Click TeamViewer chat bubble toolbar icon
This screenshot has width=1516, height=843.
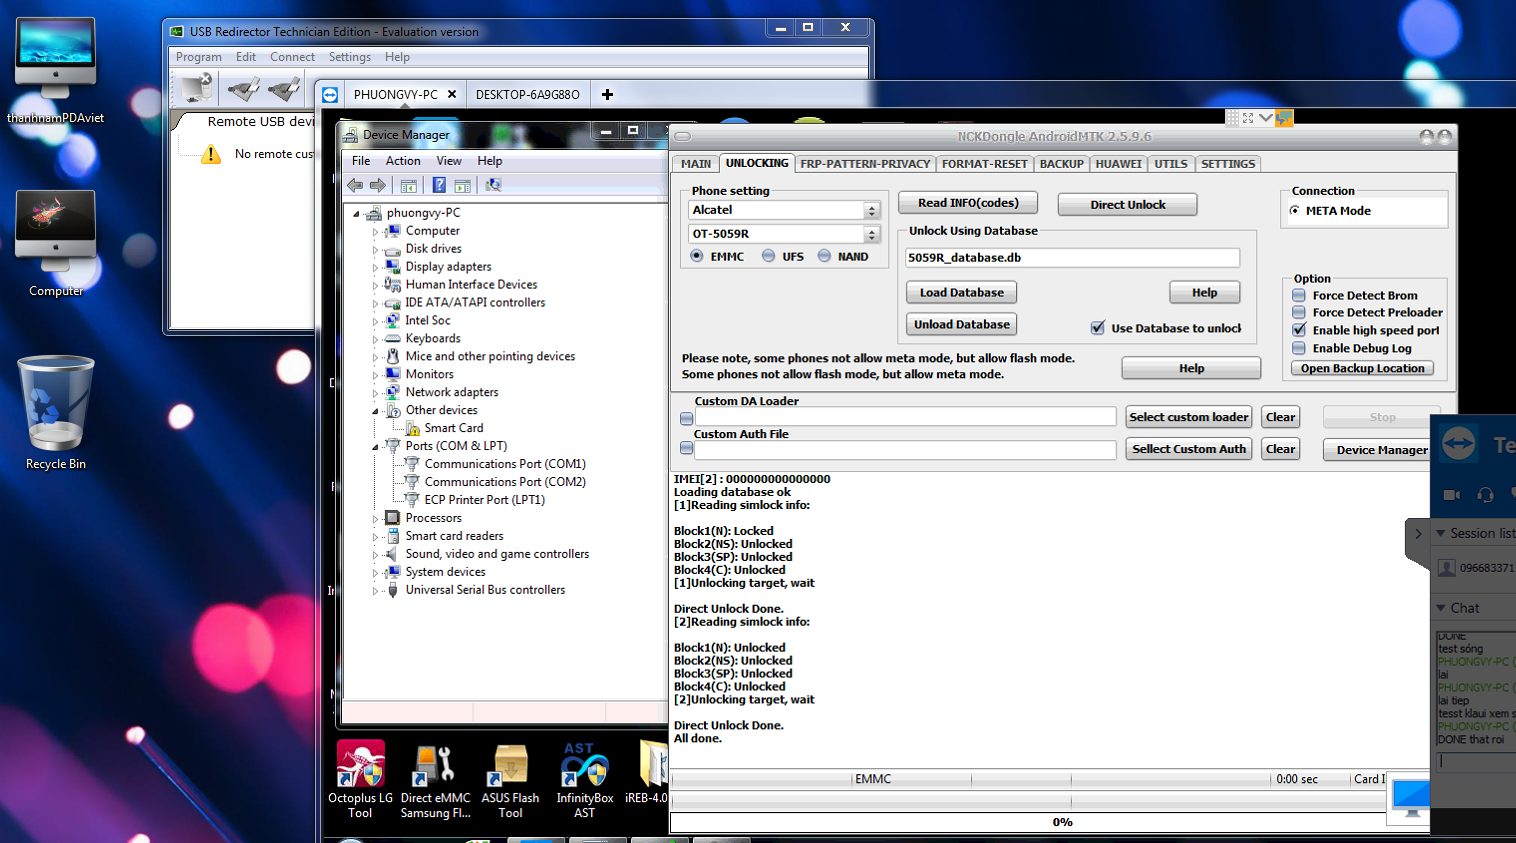(x=1284, y=118)
